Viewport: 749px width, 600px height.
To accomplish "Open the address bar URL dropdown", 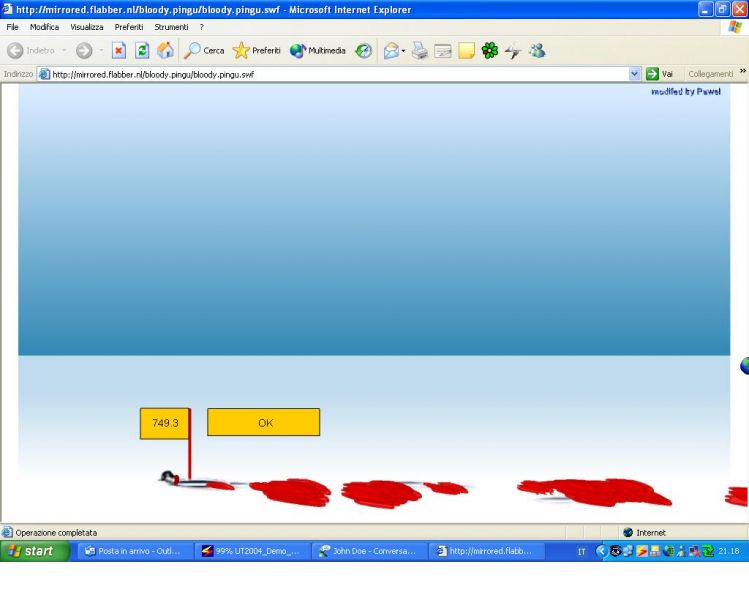I will point(634,74).
